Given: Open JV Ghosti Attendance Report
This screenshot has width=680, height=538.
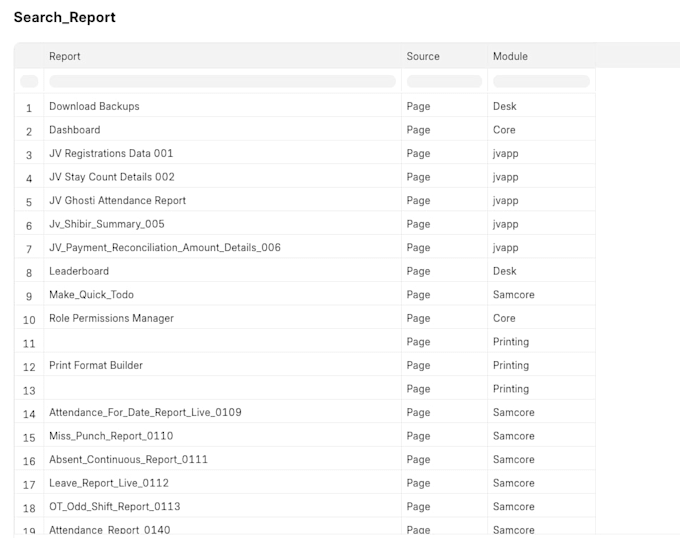Looking at the screenshot, I should pos(117,200).
